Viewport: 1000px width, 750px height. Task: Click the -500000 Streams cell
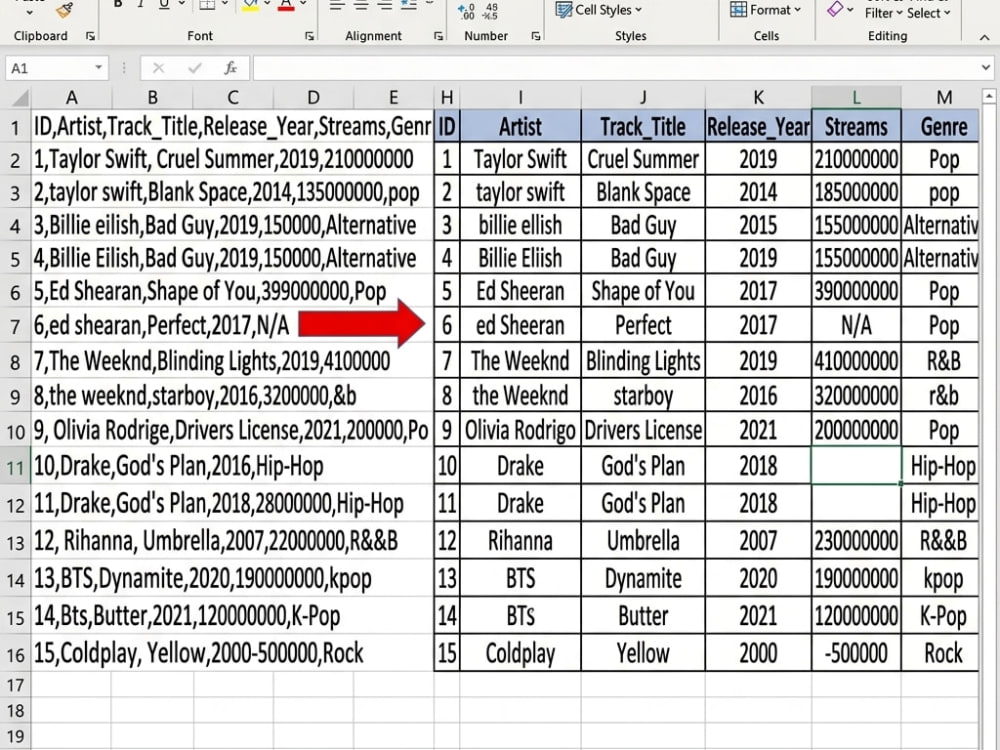pos(856,653)
